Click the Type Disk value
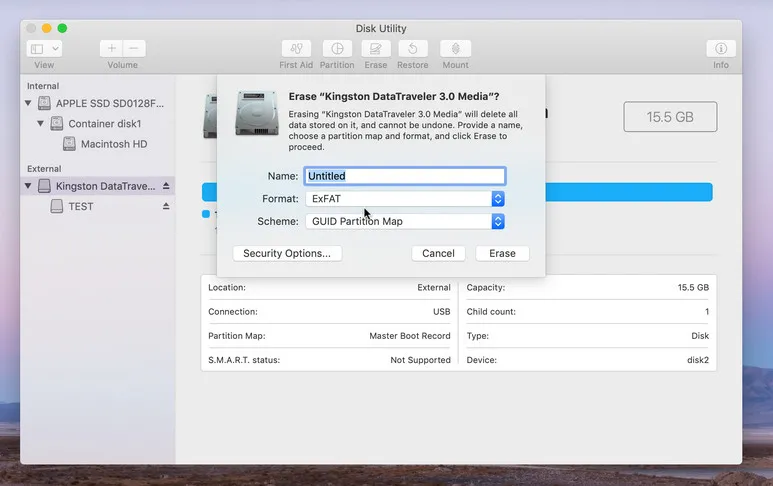 click(700, 336)
